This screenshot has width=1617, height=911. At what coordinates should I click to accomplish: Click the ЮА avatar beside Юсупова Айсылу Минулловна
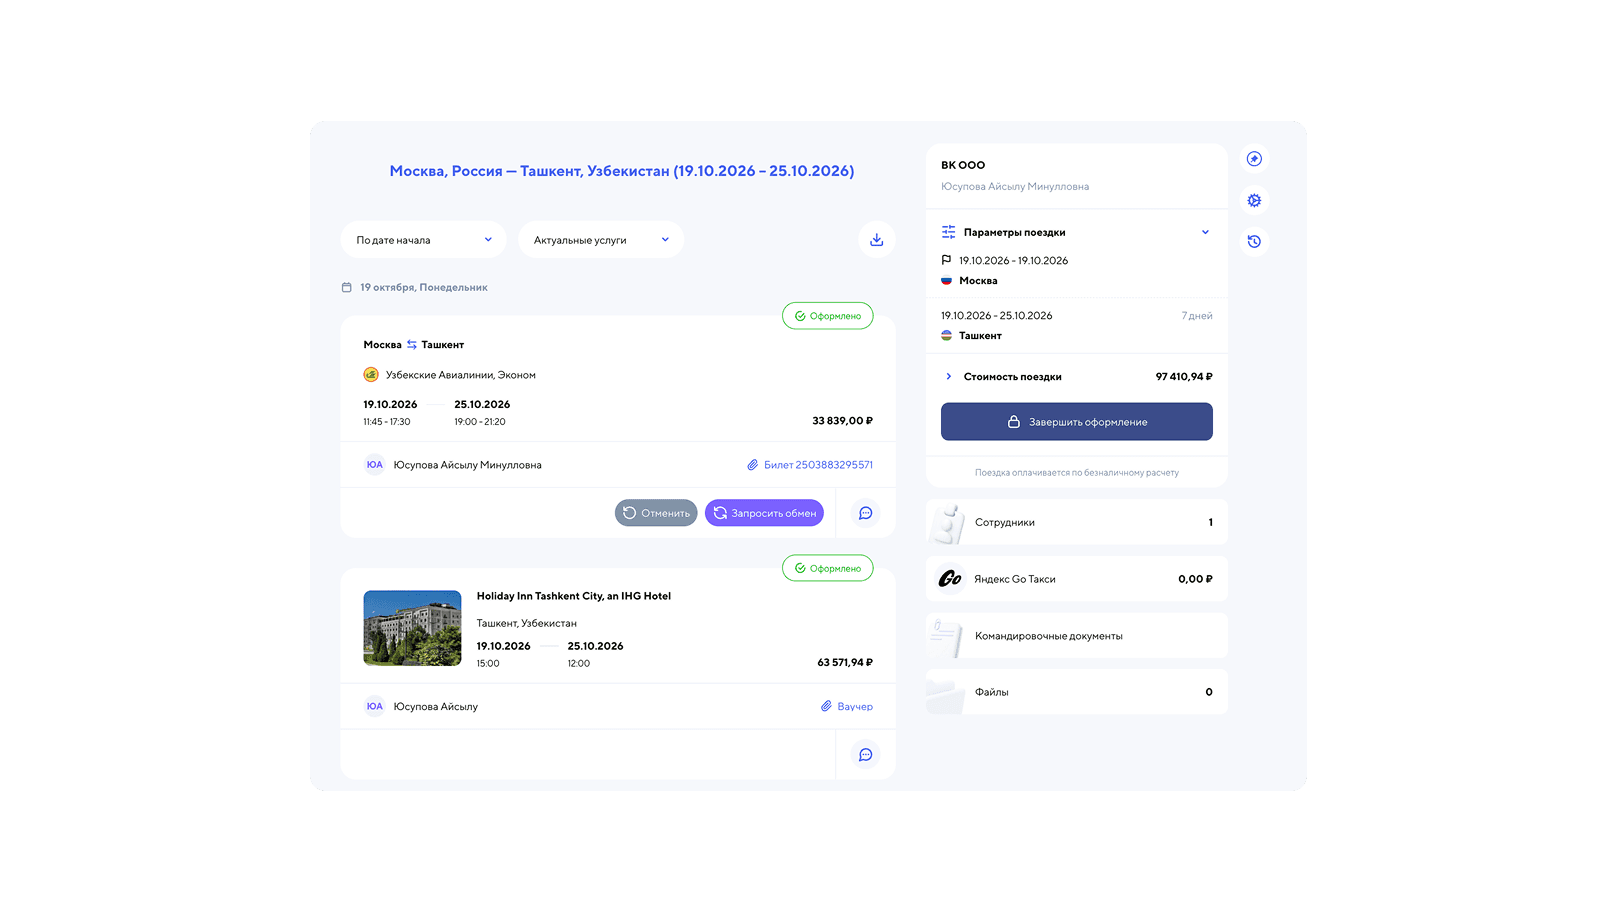point(374,465)
